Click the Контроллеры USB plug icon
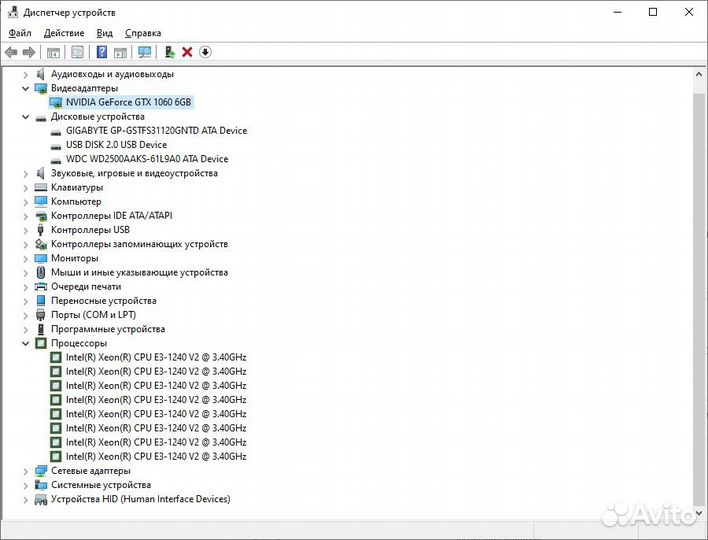The image size is (708, 540). [41, 230]
